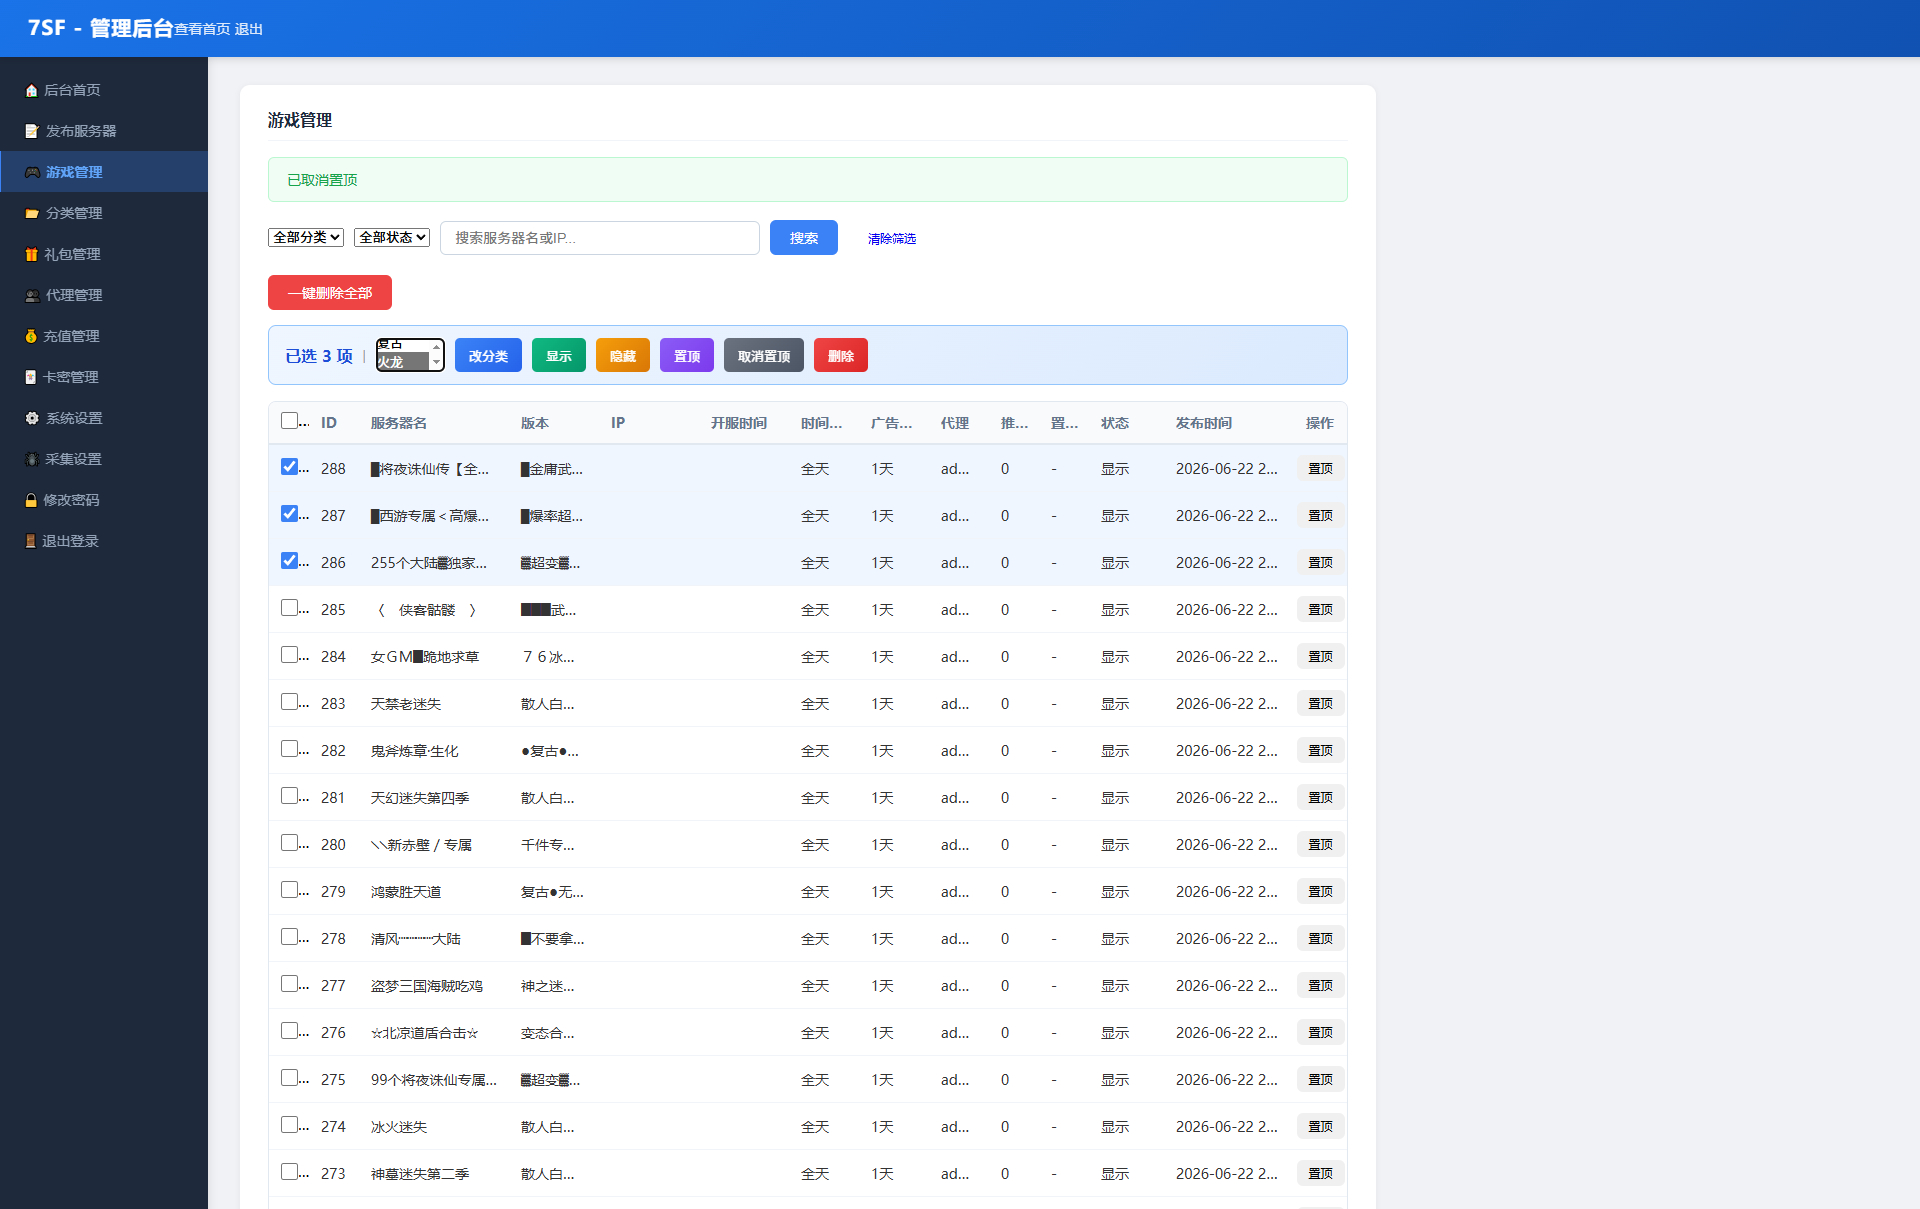
Task: Click the lock icon for 修改密码
Action: click(31, 500)
